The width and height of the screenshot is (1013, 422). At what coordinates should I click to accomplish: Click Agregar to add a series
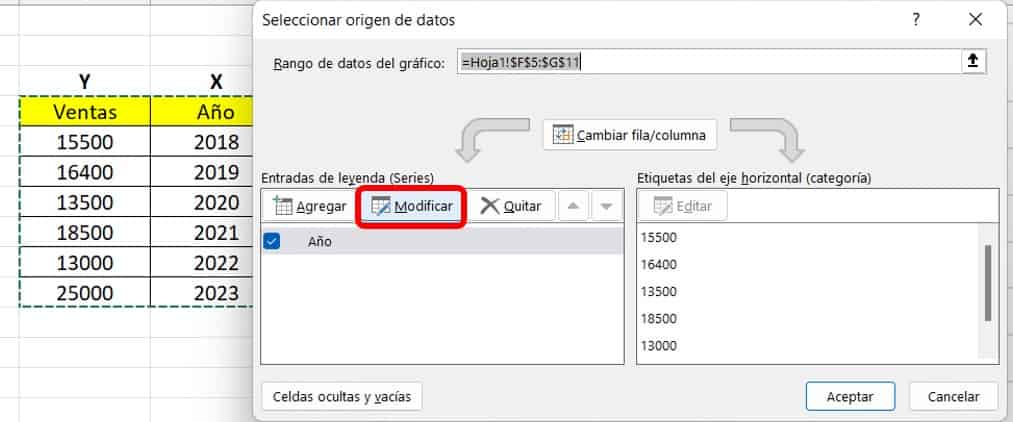click(310, 207)
